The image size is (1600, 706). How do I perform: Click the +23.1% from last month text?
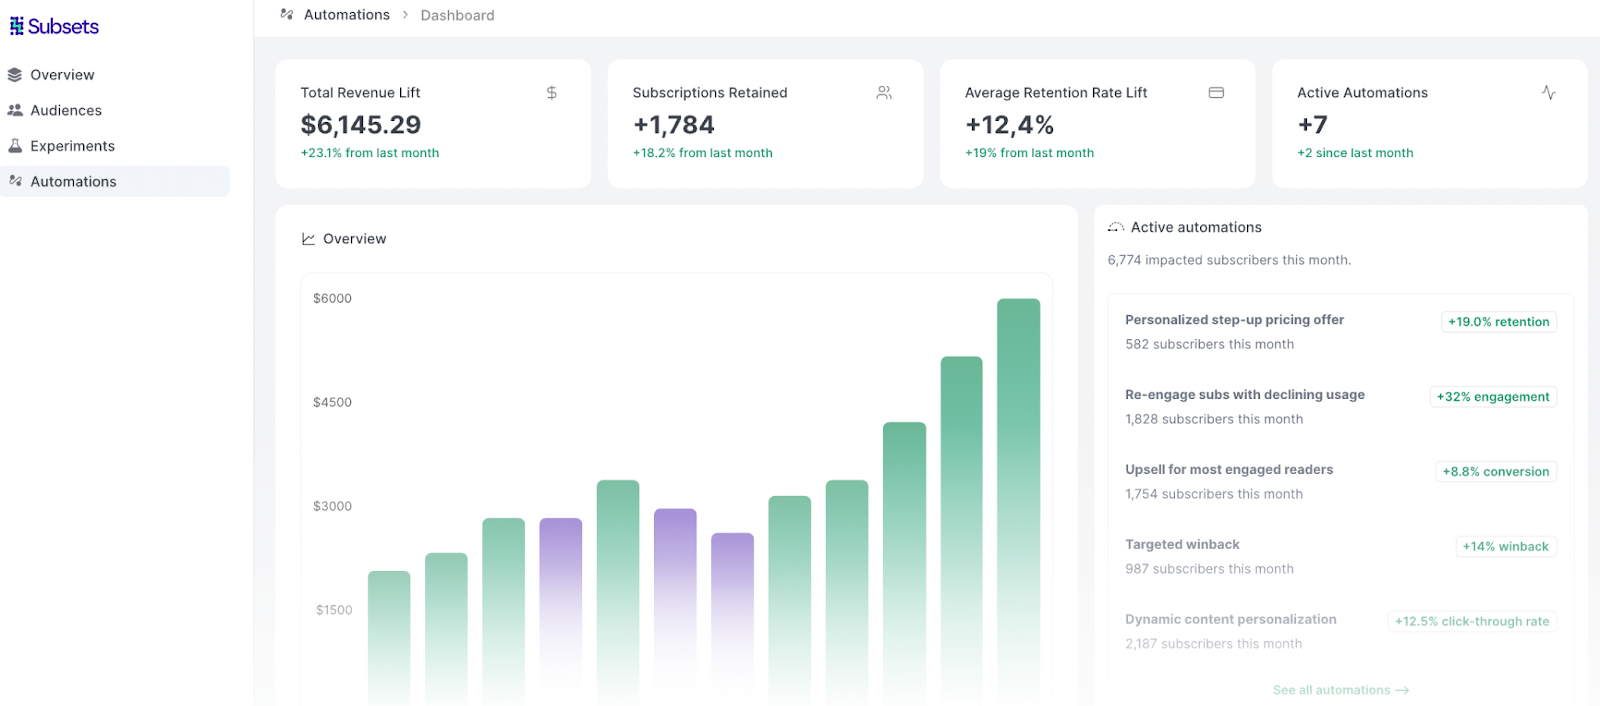[x=370, y=153]
